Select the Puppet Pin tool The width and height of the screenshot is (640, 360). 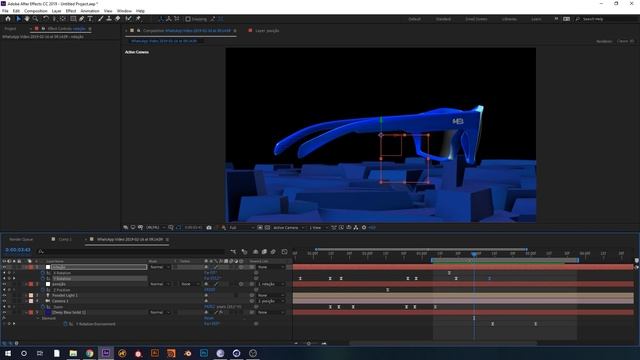(138, 19)
